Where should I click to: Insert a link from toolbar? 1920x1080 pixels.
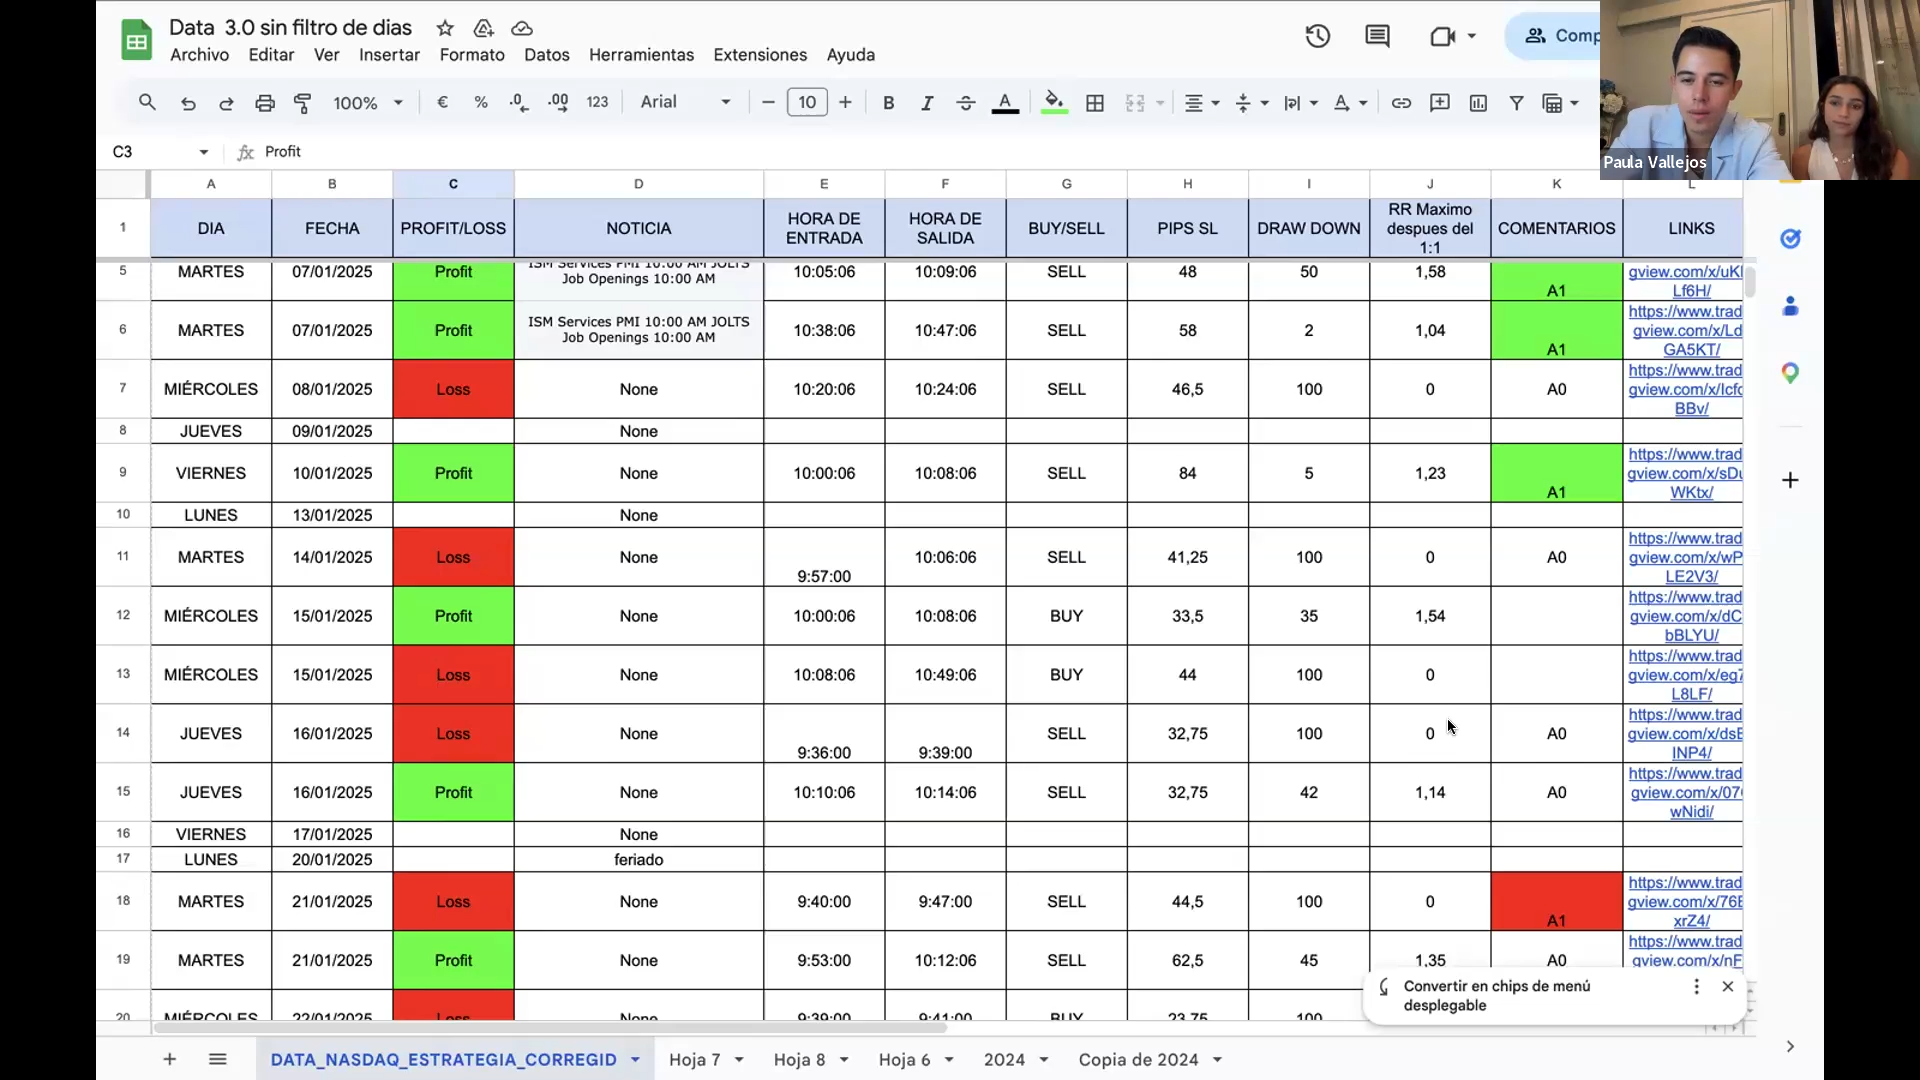[x=1401, y=103]
